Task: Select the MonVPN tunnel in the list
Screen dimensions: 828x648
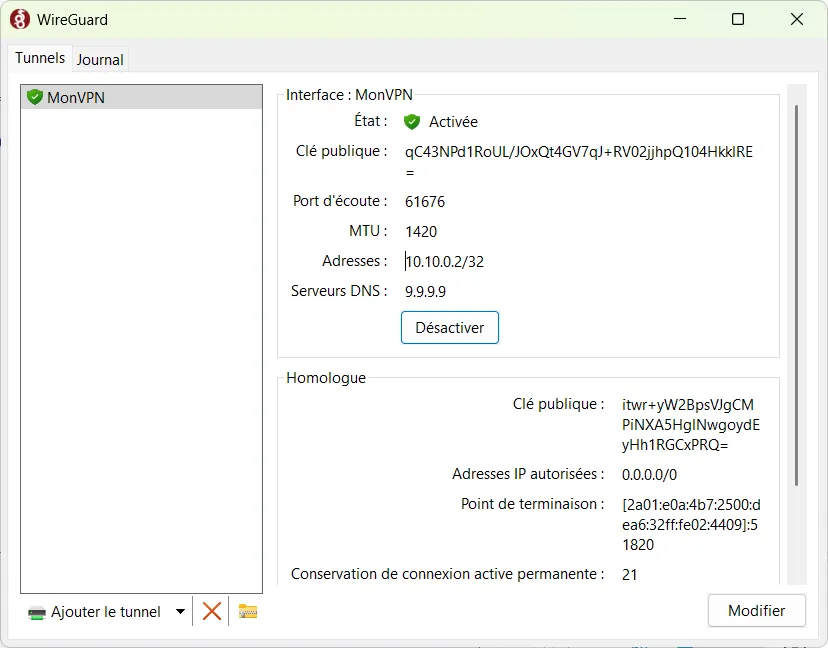Action: (142, 97)
